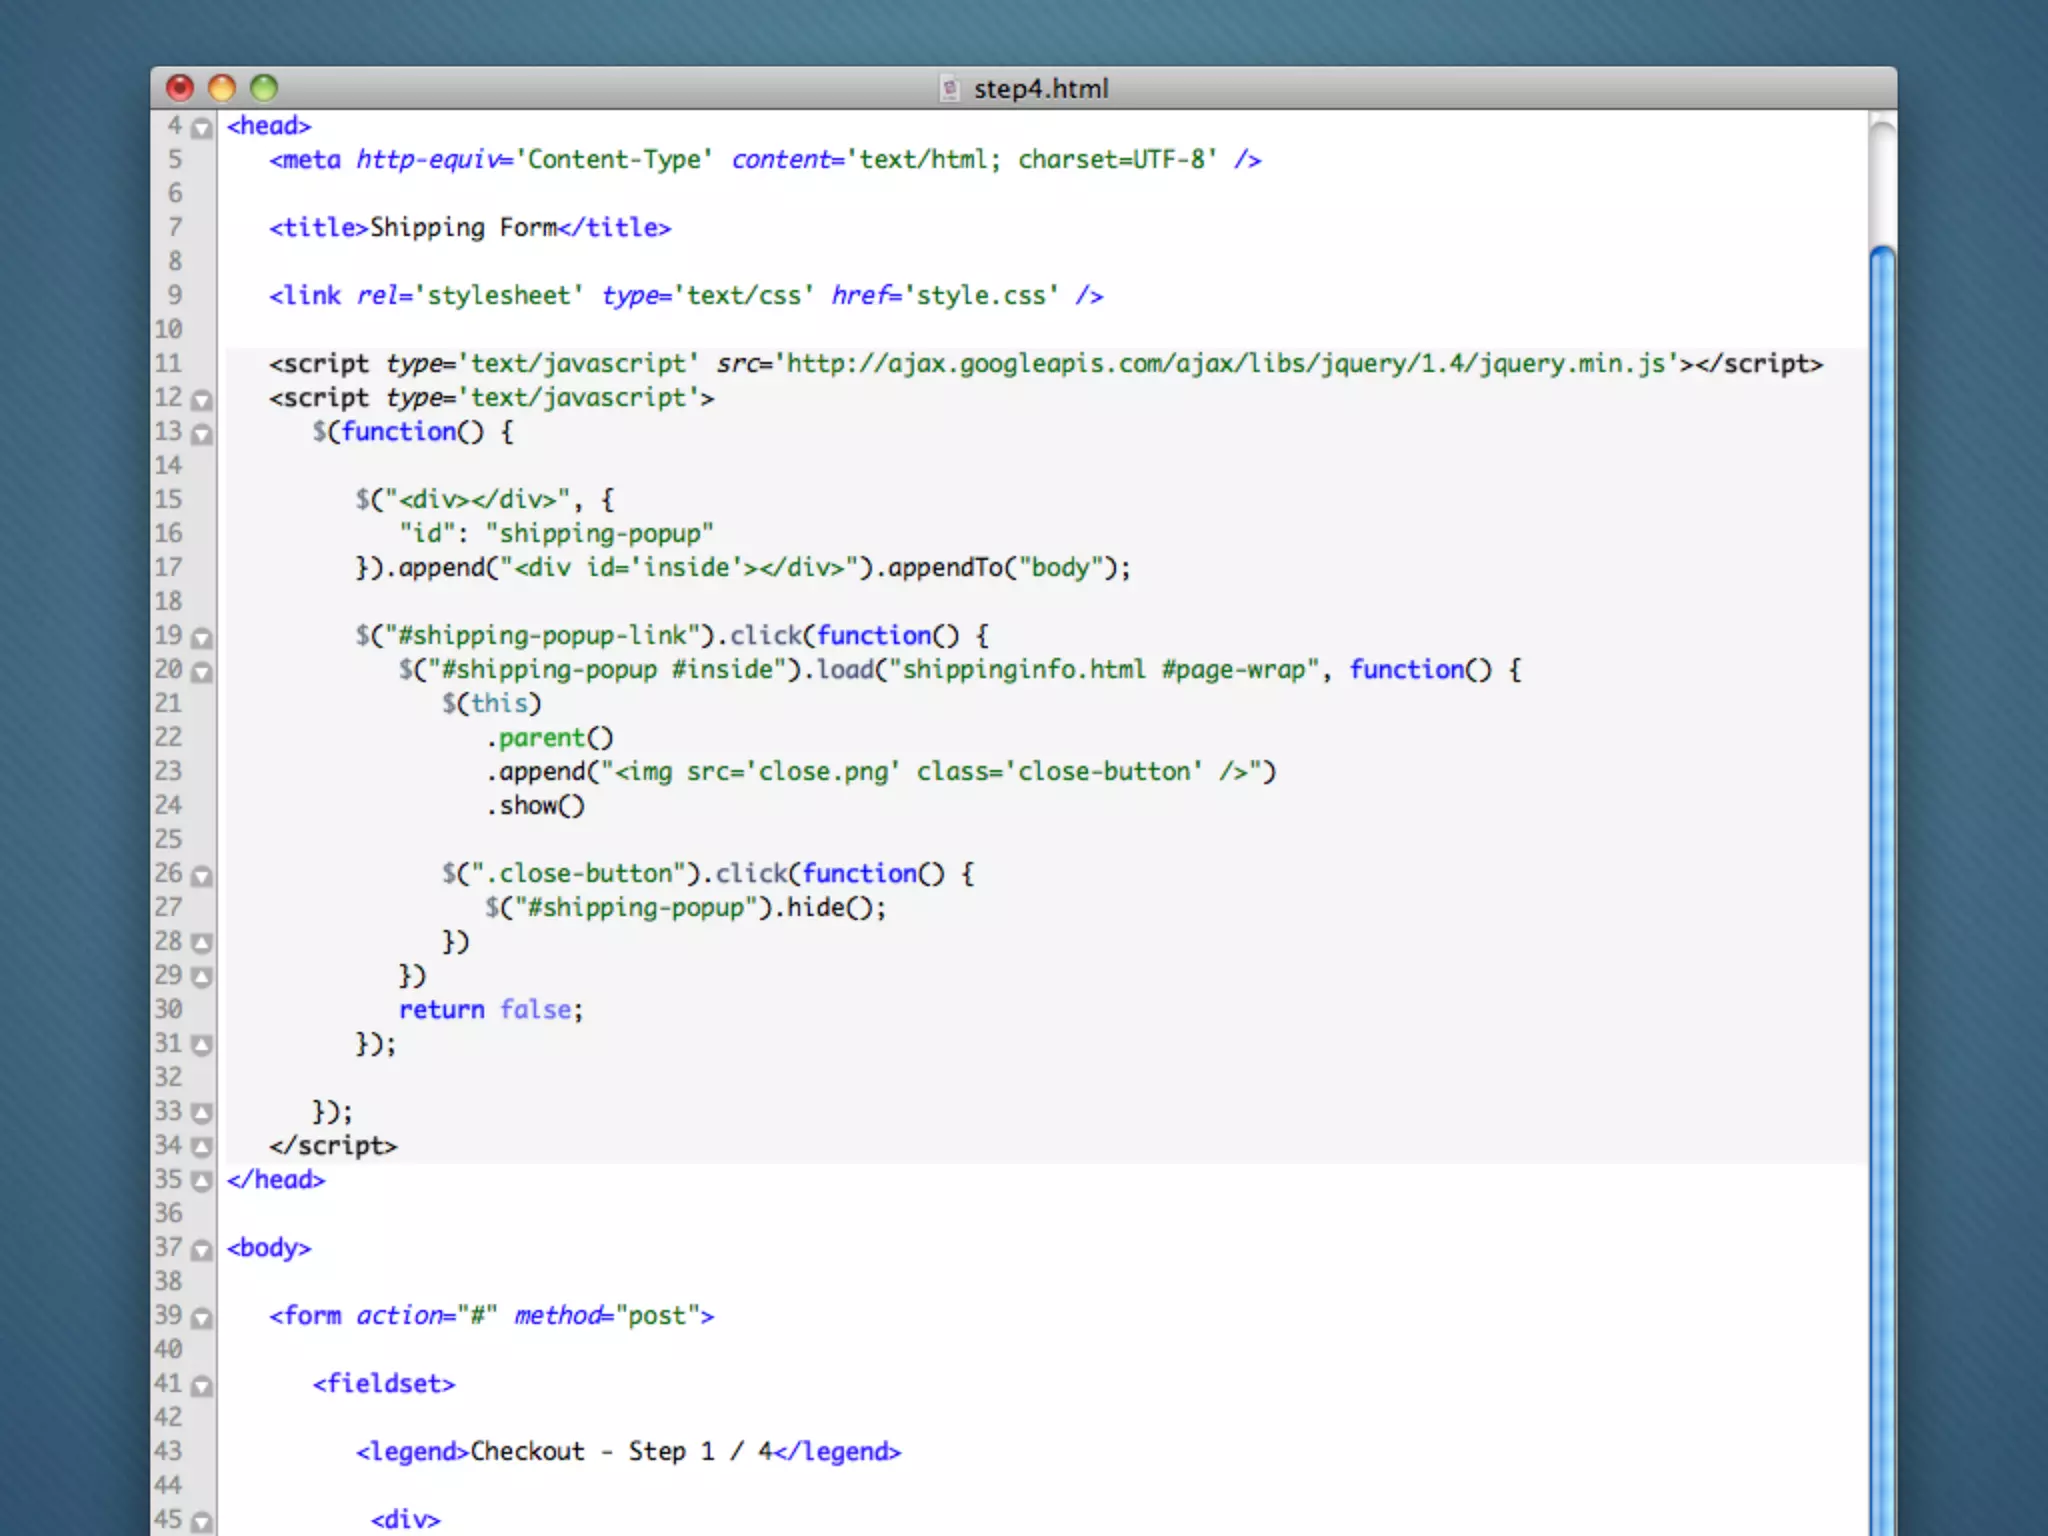
Task: Place the cursor in the Shipping Form title text
Action: 462,228
